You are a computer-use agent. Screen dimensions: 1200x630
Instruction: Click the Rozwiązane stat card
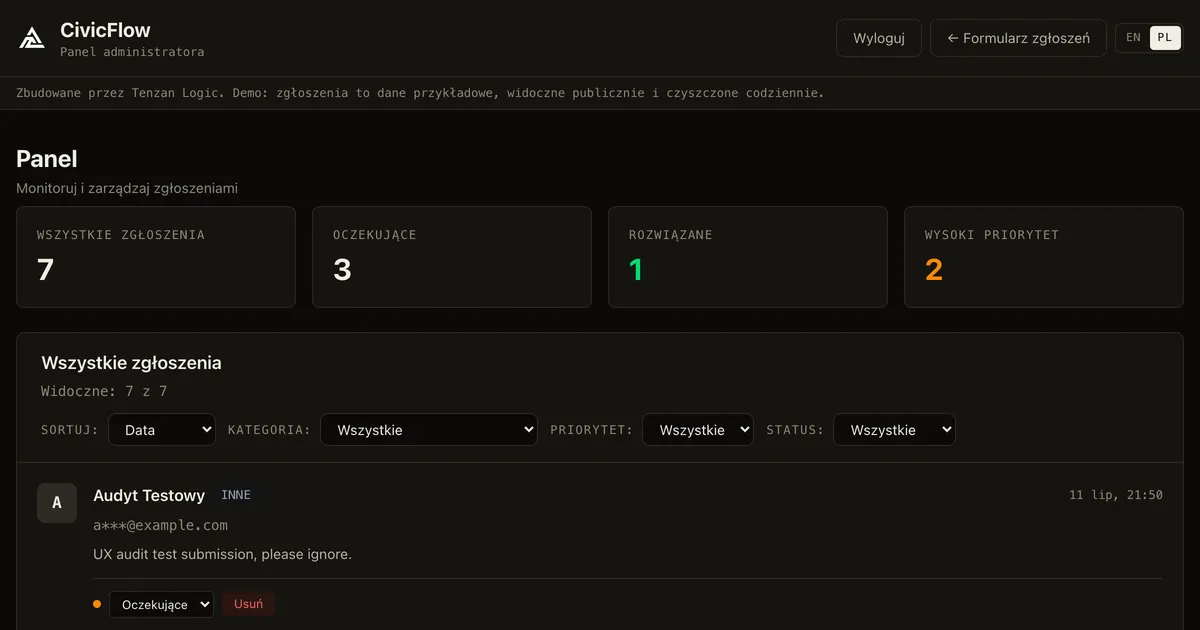click(x=748, y=257)
